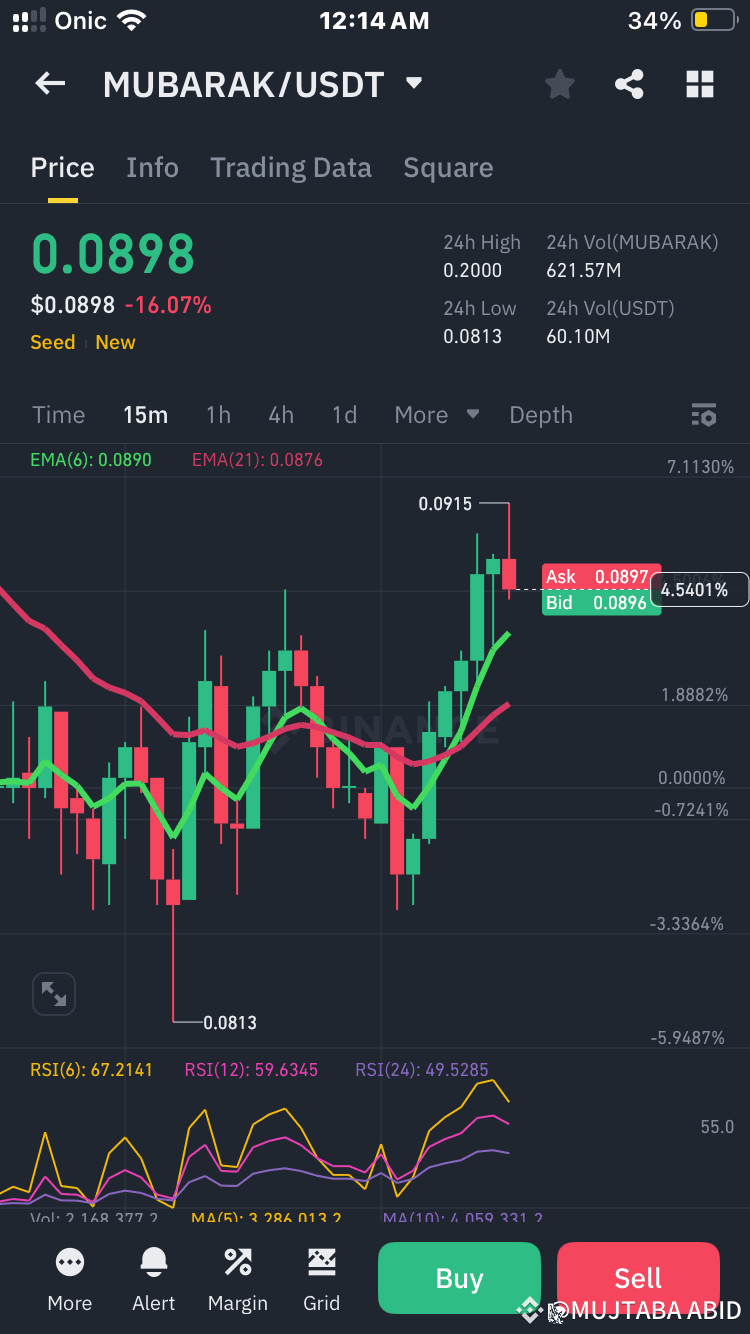Open Grid trading bot icon

point(321,1280)
